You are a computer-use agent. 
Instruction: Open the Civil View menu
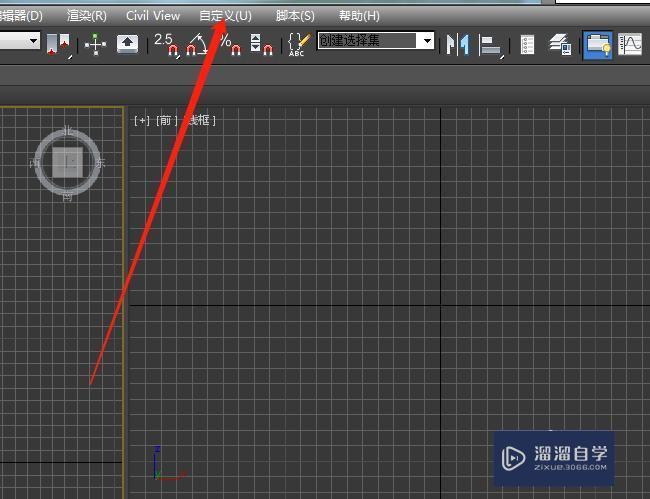coord(153,16)
